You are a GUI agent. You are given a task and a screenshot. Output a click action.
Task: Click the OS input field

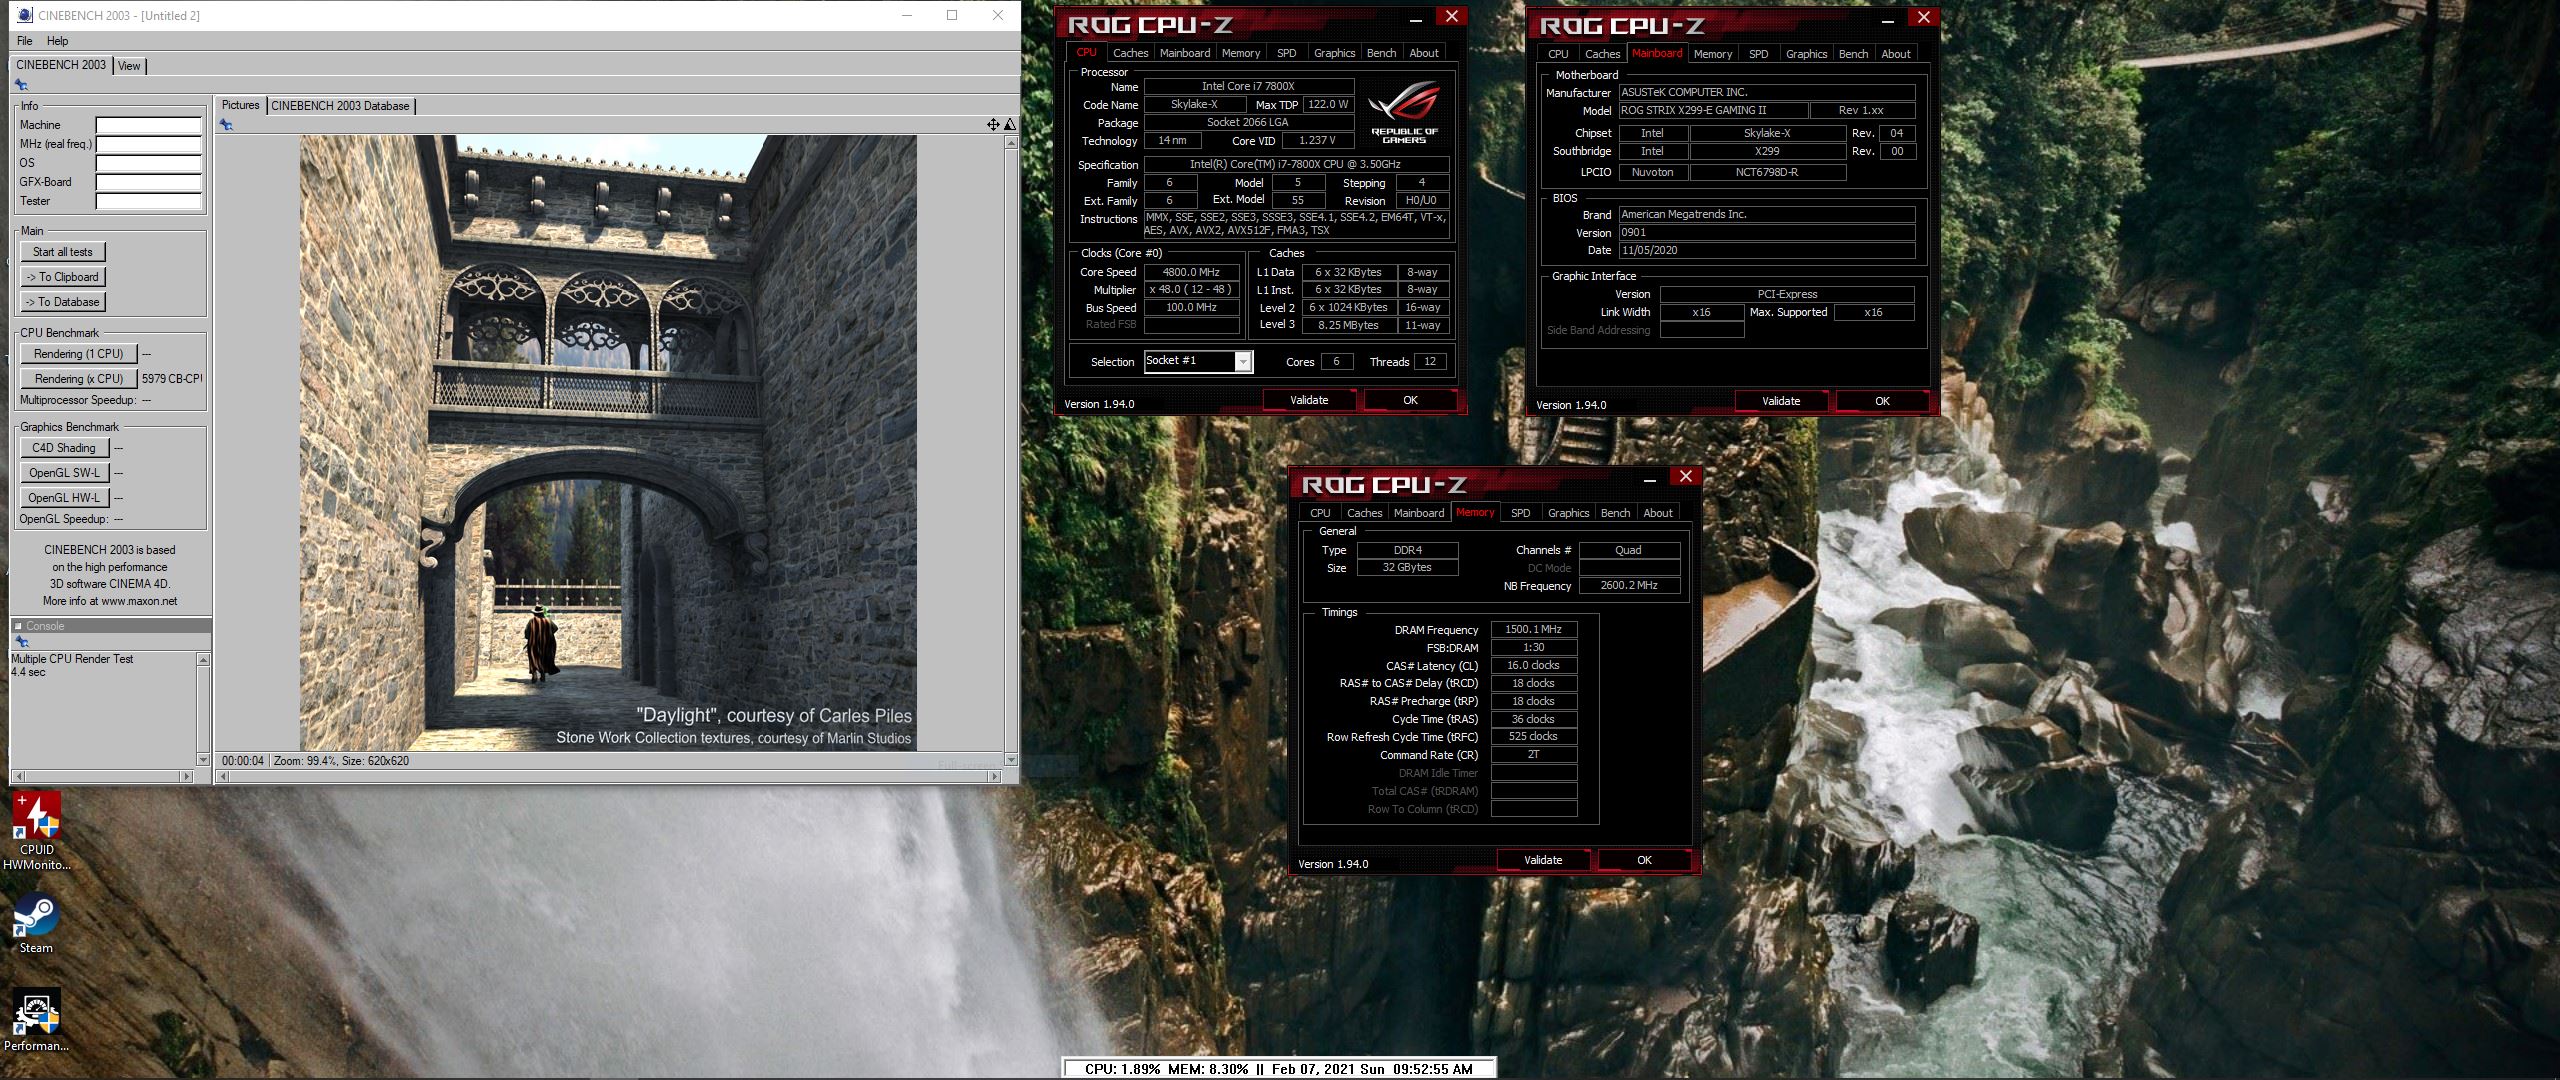pyautogui.click(x=148, y=163)
